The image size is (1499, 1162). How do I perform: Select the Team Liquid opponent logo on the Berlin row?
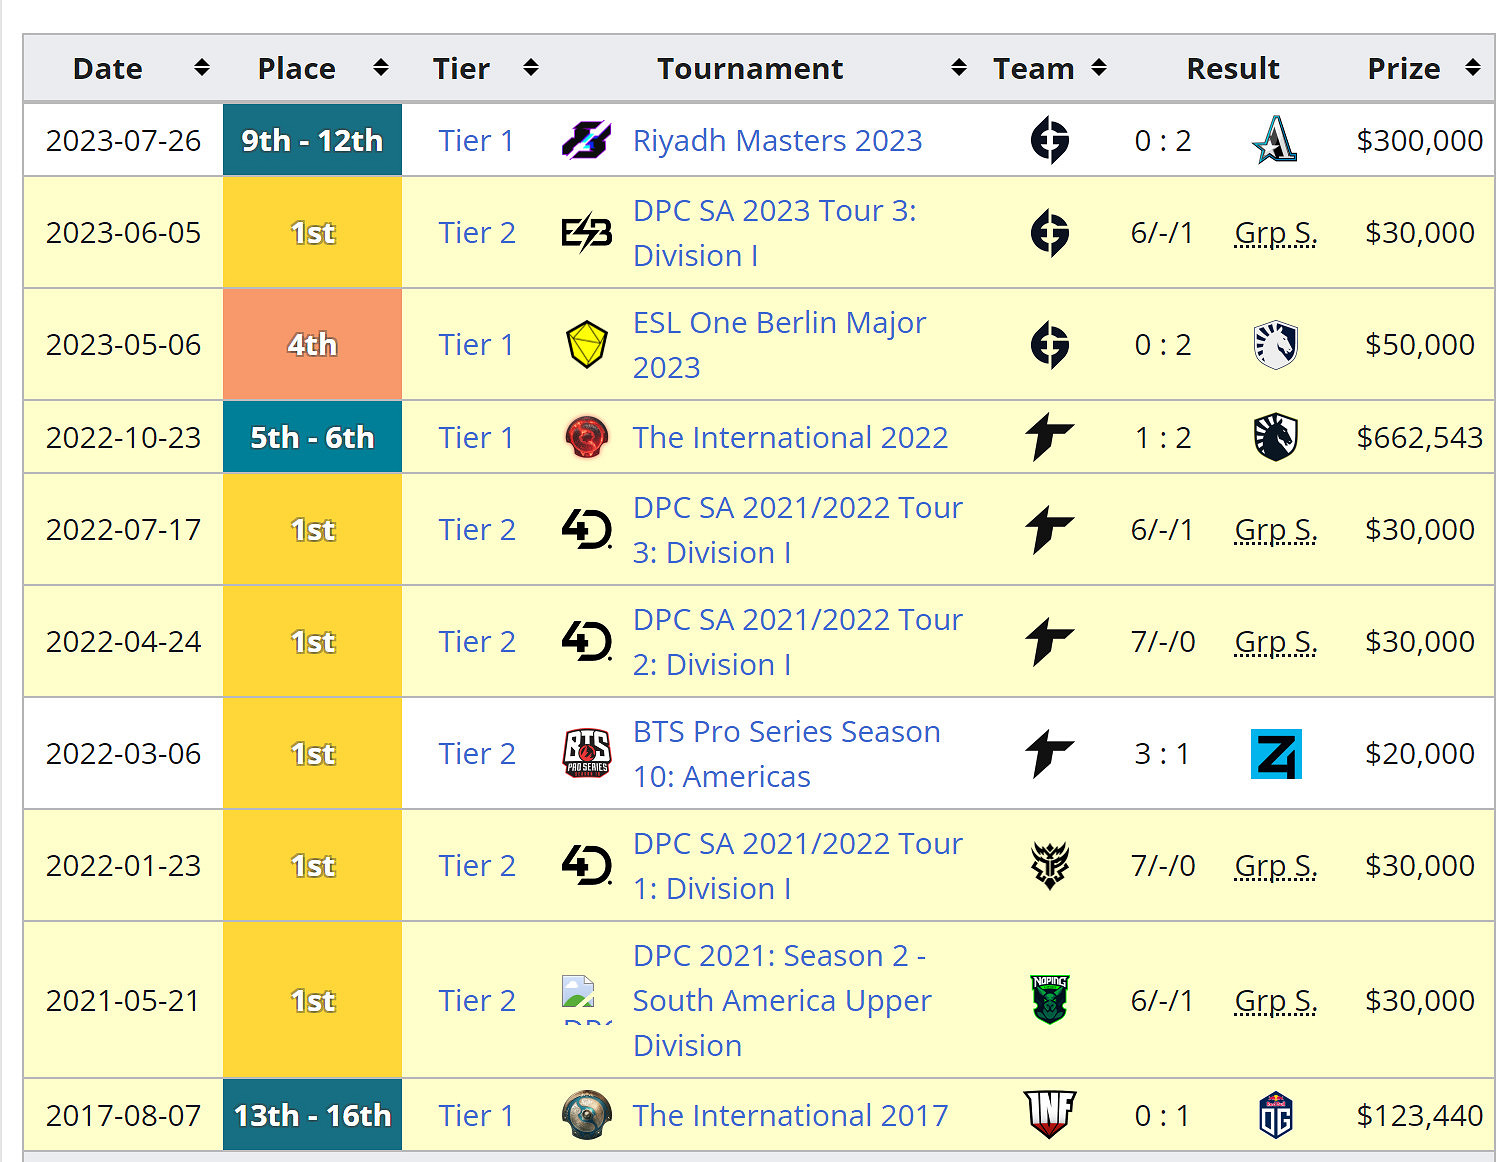coord(1276,344)
